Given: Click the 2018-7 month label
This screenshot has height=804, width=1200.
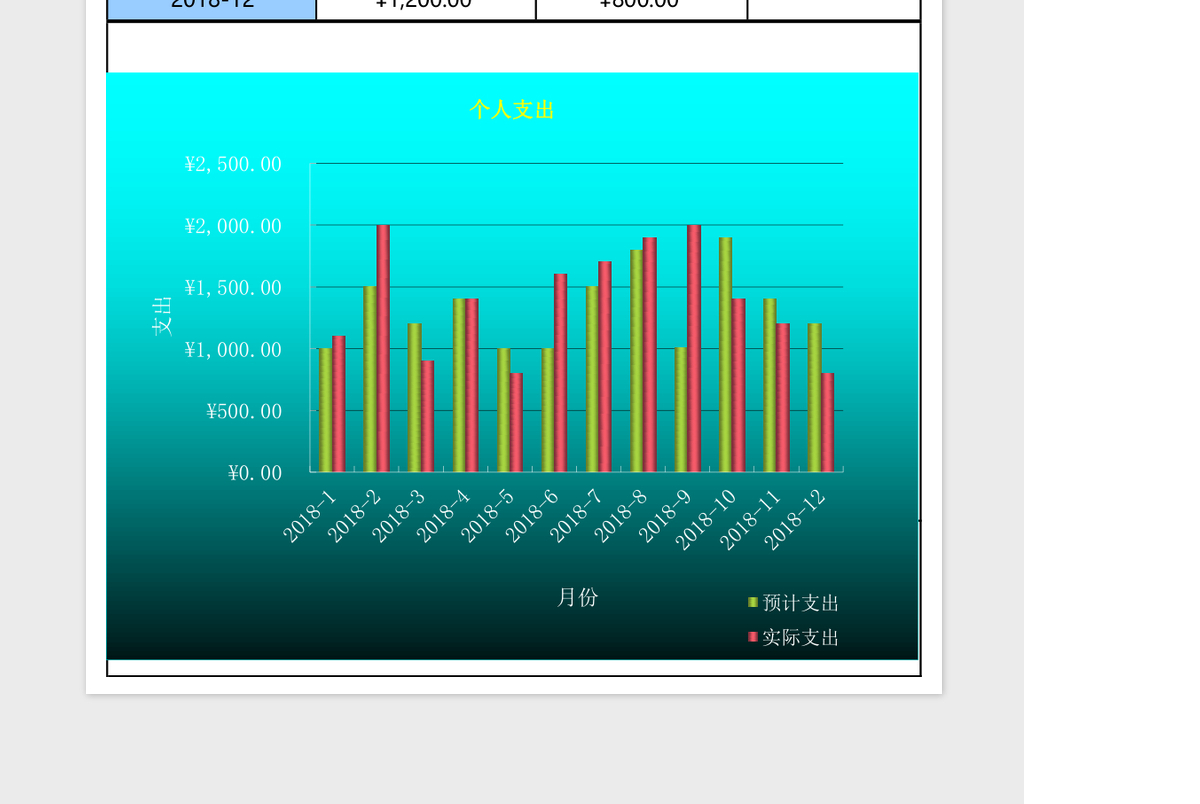Looking at the screenshot, I should tap(577, 516).
